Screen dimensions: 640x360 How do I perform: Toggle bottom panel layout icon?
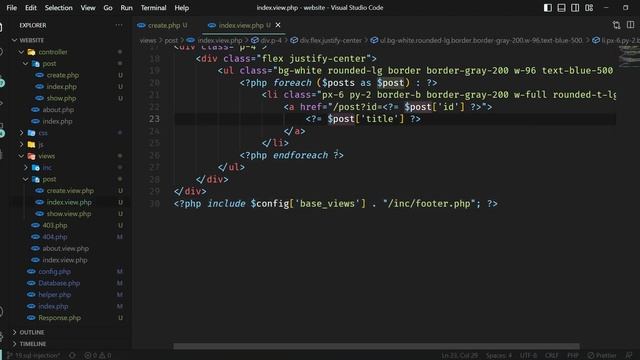coord(561,8)
